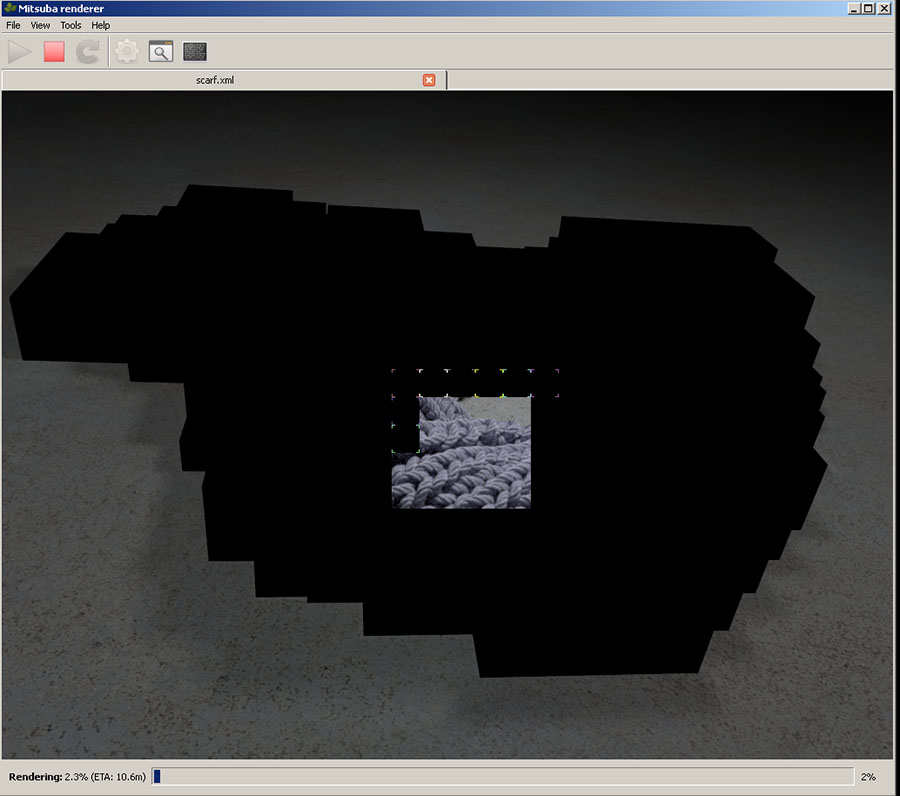Click the 2% progress label
This screenshot has height=796, width=900.
(x=868, y=776)
